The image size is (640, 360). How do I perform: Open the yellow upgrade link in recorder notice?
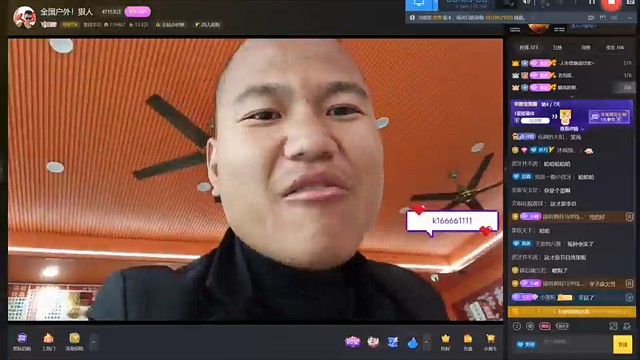tap(499, 18)
